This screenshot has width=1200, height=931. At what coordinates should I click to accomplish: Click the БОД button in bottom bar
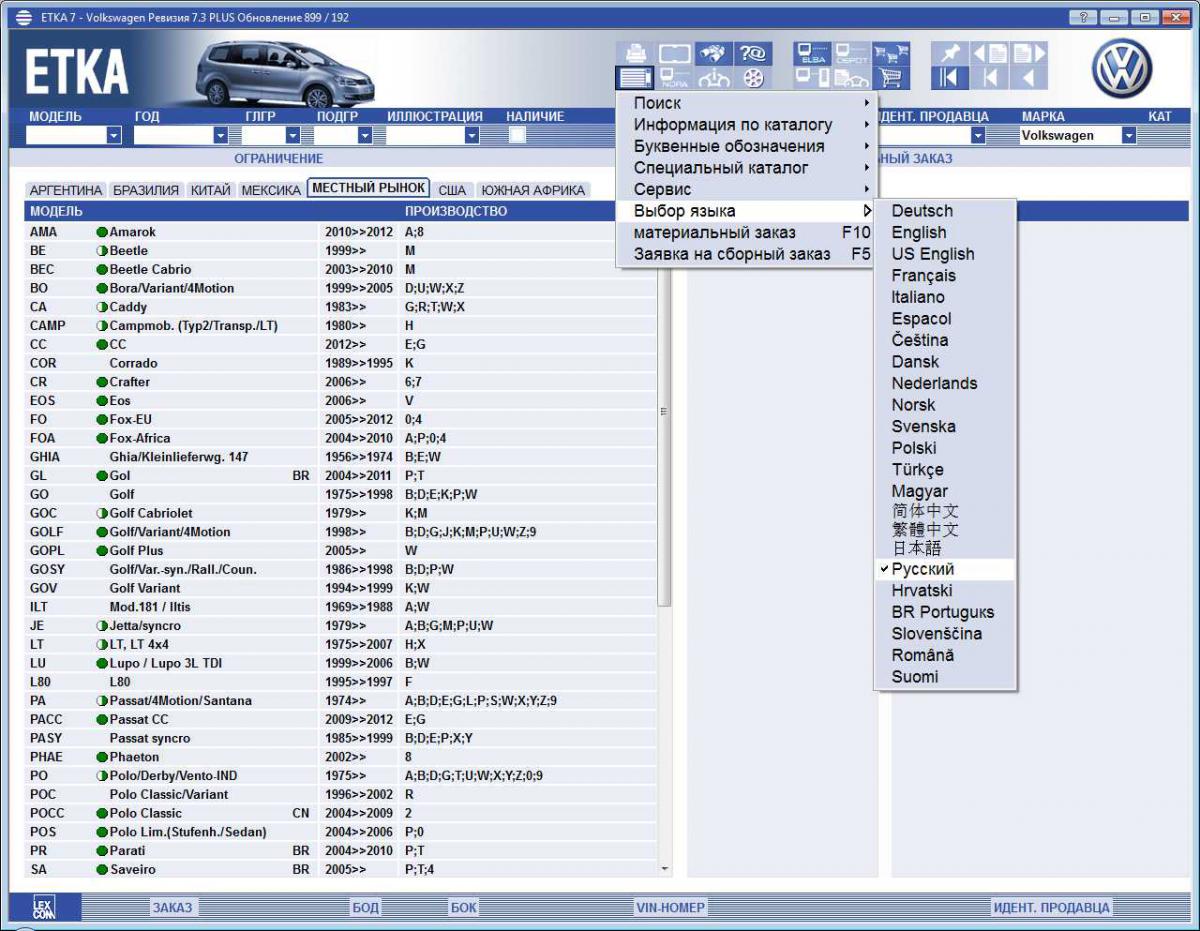pos(365,908)
